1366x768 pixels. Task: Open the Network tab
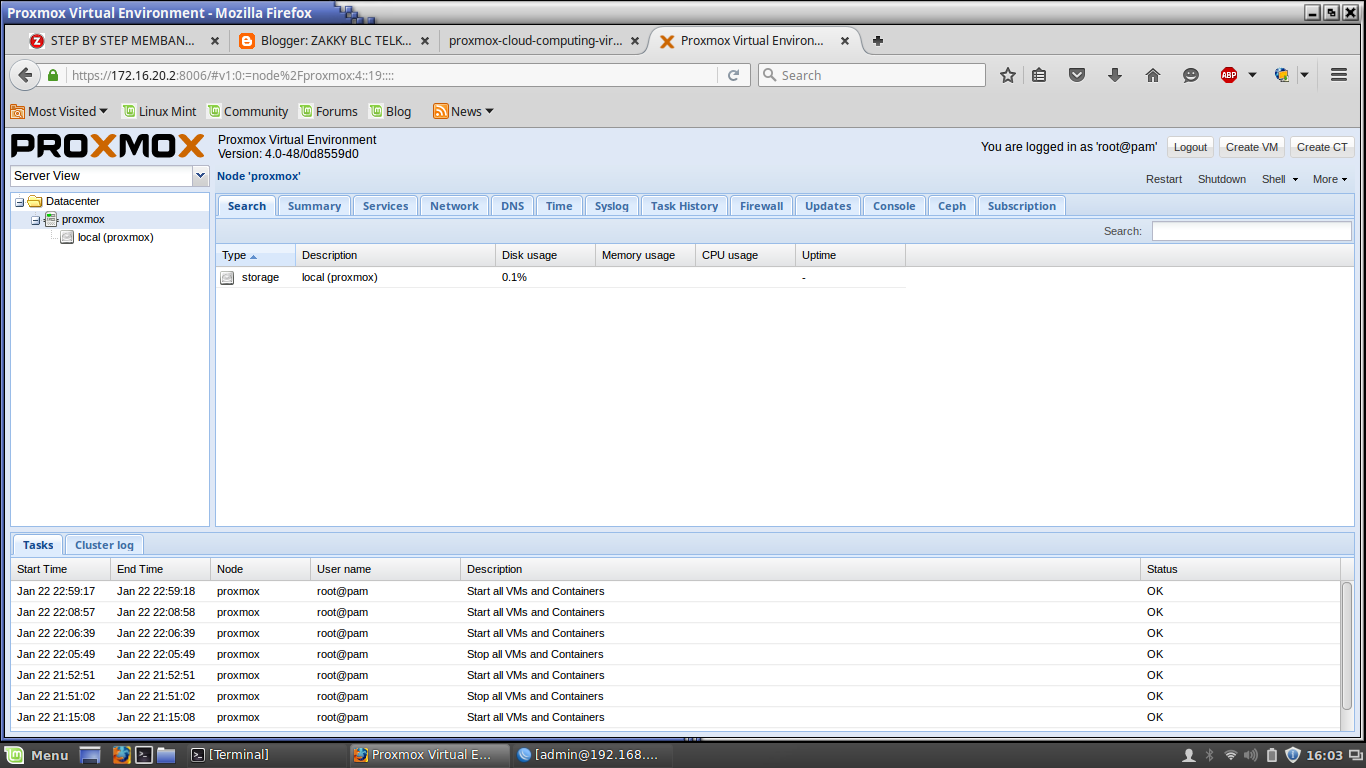pos(454,206)
